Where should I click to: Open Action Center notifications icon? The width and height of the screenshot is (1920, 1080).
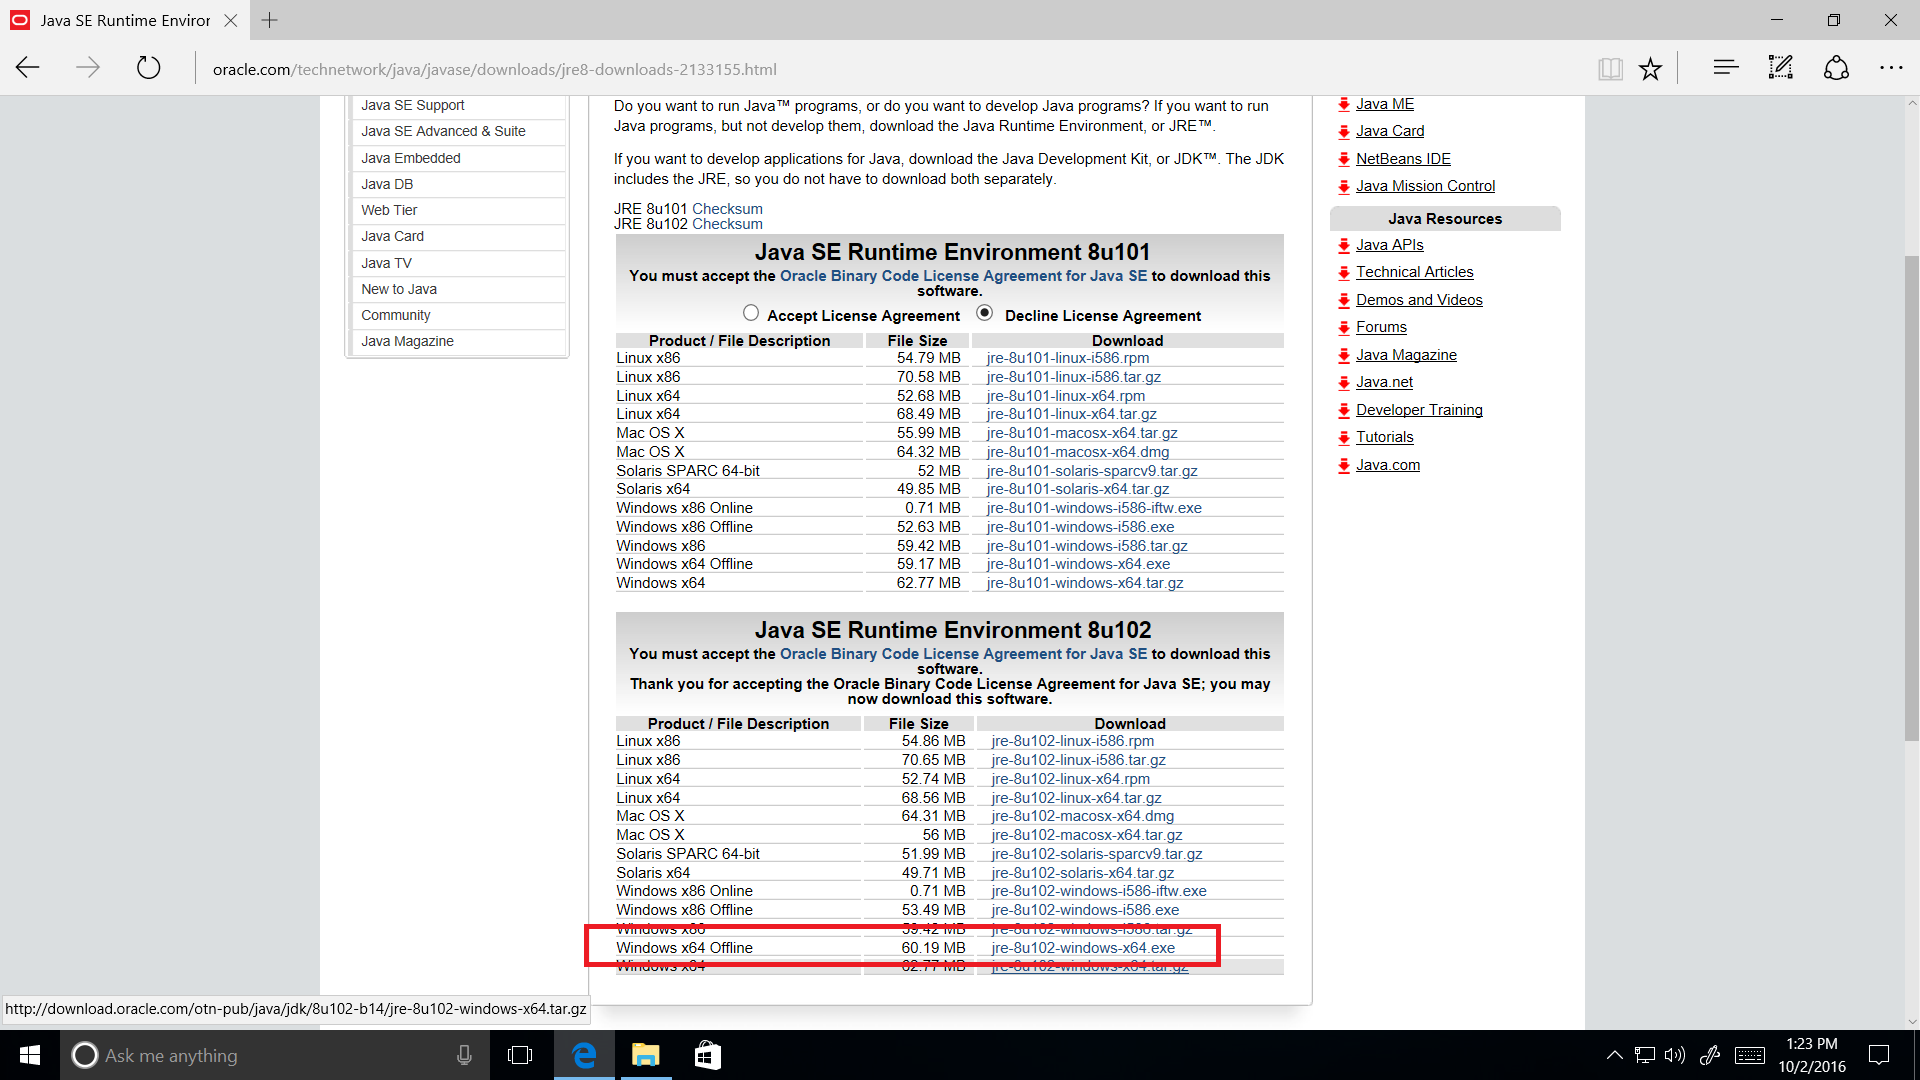click(x=1879, y=1055)
